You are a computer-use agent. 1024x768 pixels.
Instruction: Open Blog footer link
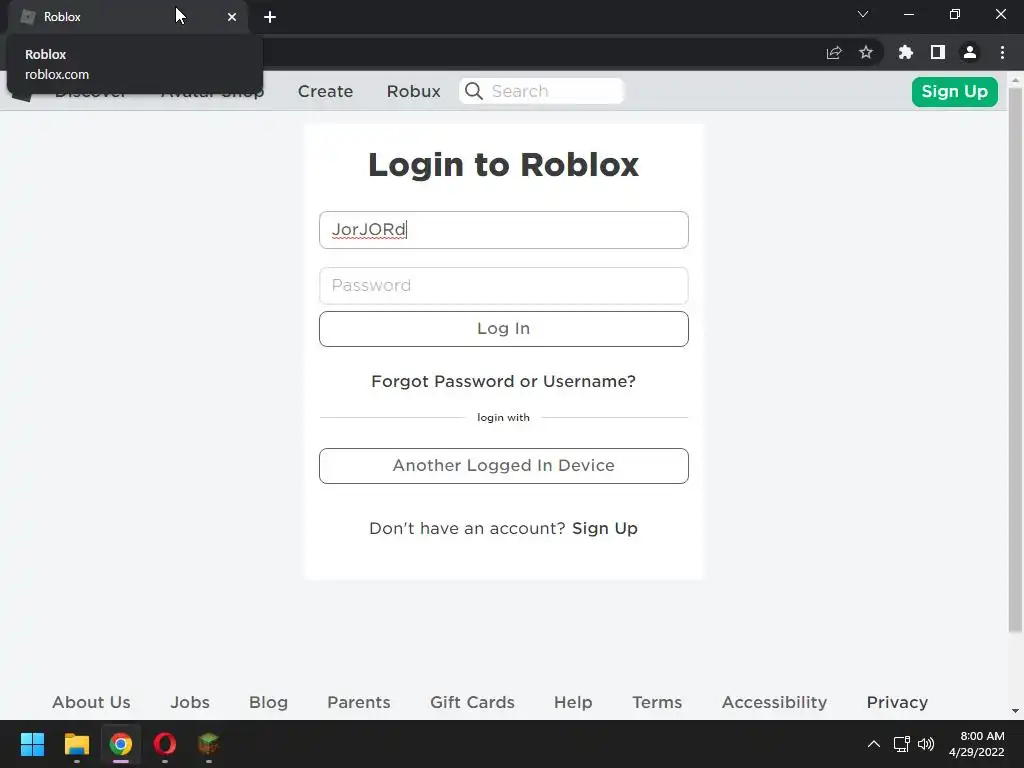[x=268, y=702]
